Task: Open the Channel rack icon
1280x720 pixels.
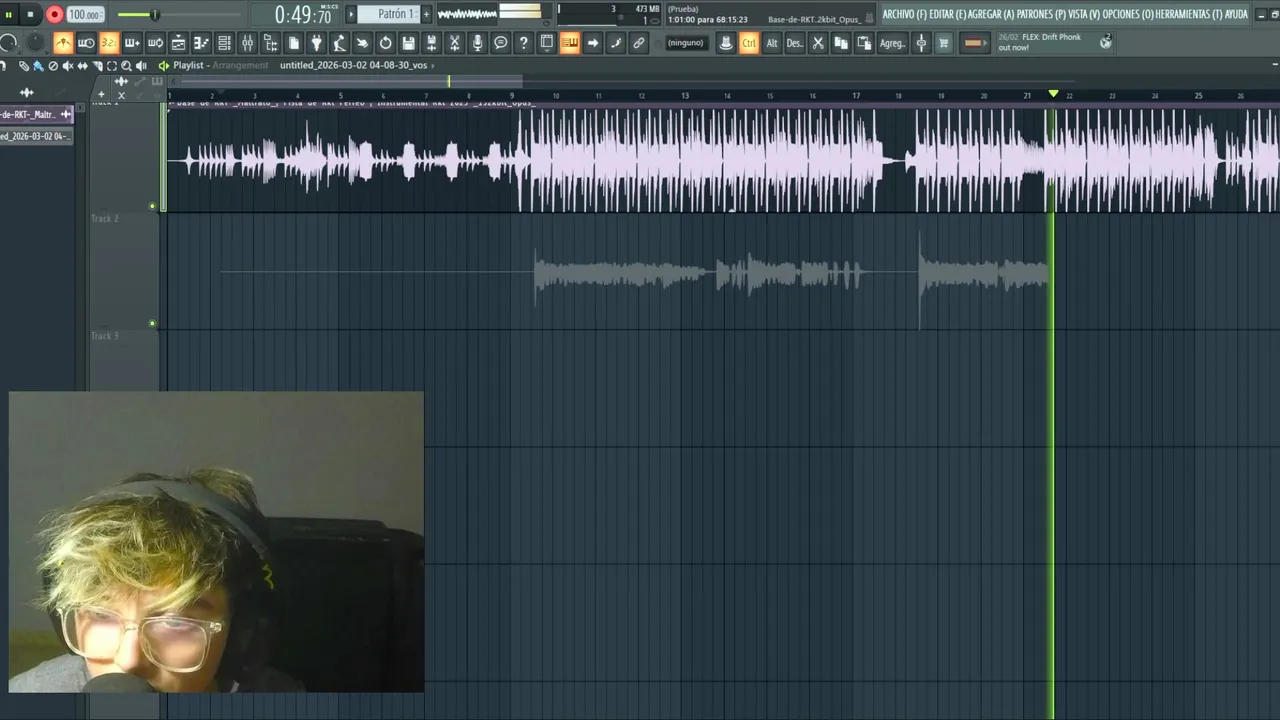Action: (x=224, y=43)
